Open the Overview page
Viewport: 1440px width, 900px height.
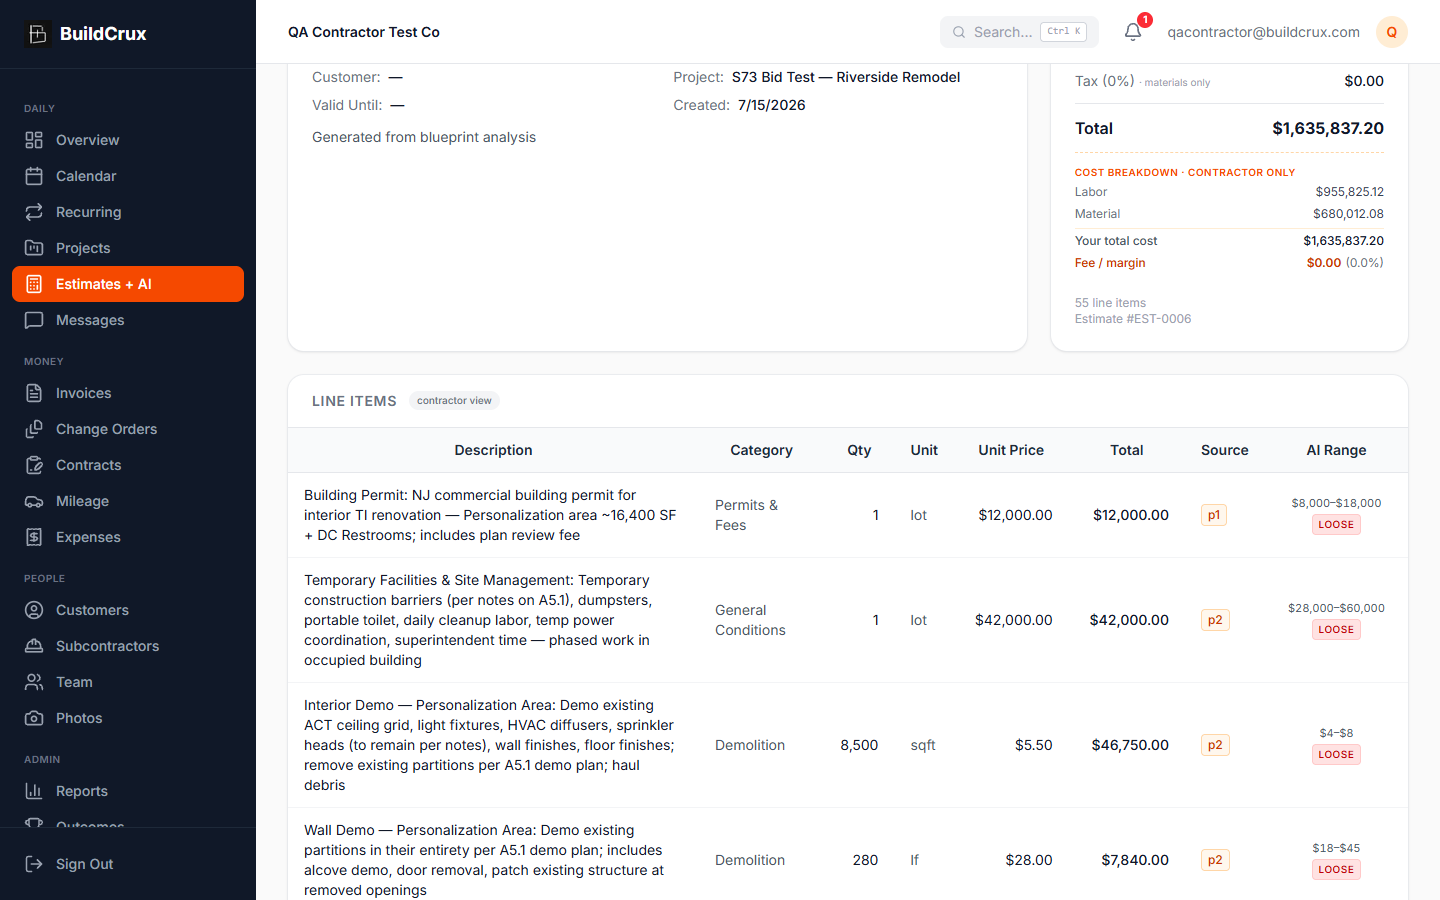click(x=128, y=140)
